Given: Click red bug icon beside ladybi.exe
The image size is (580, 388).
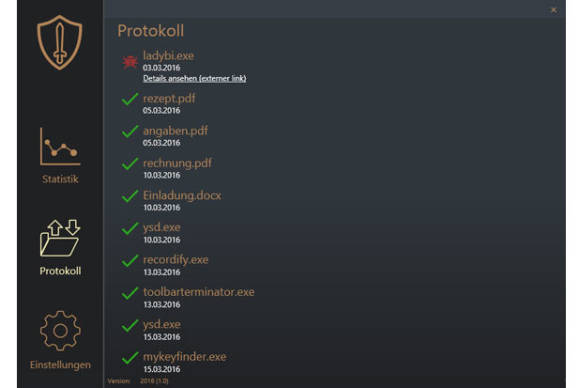Looking at the screenshot, I should [130, 62].
